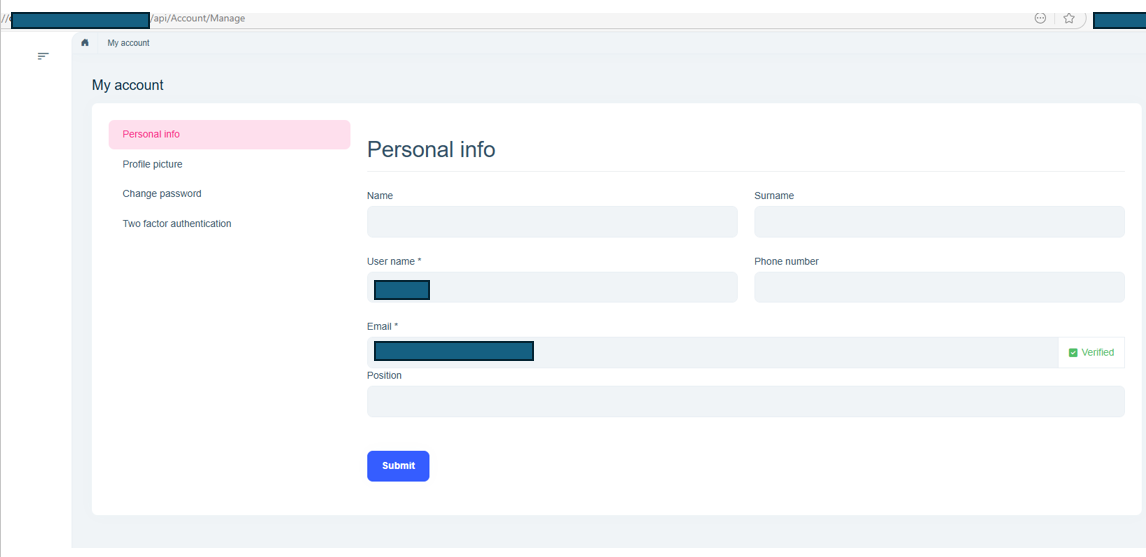Focus the Name input field
The width and height of the screenshot is (1146, 557).
coord(552,222)
